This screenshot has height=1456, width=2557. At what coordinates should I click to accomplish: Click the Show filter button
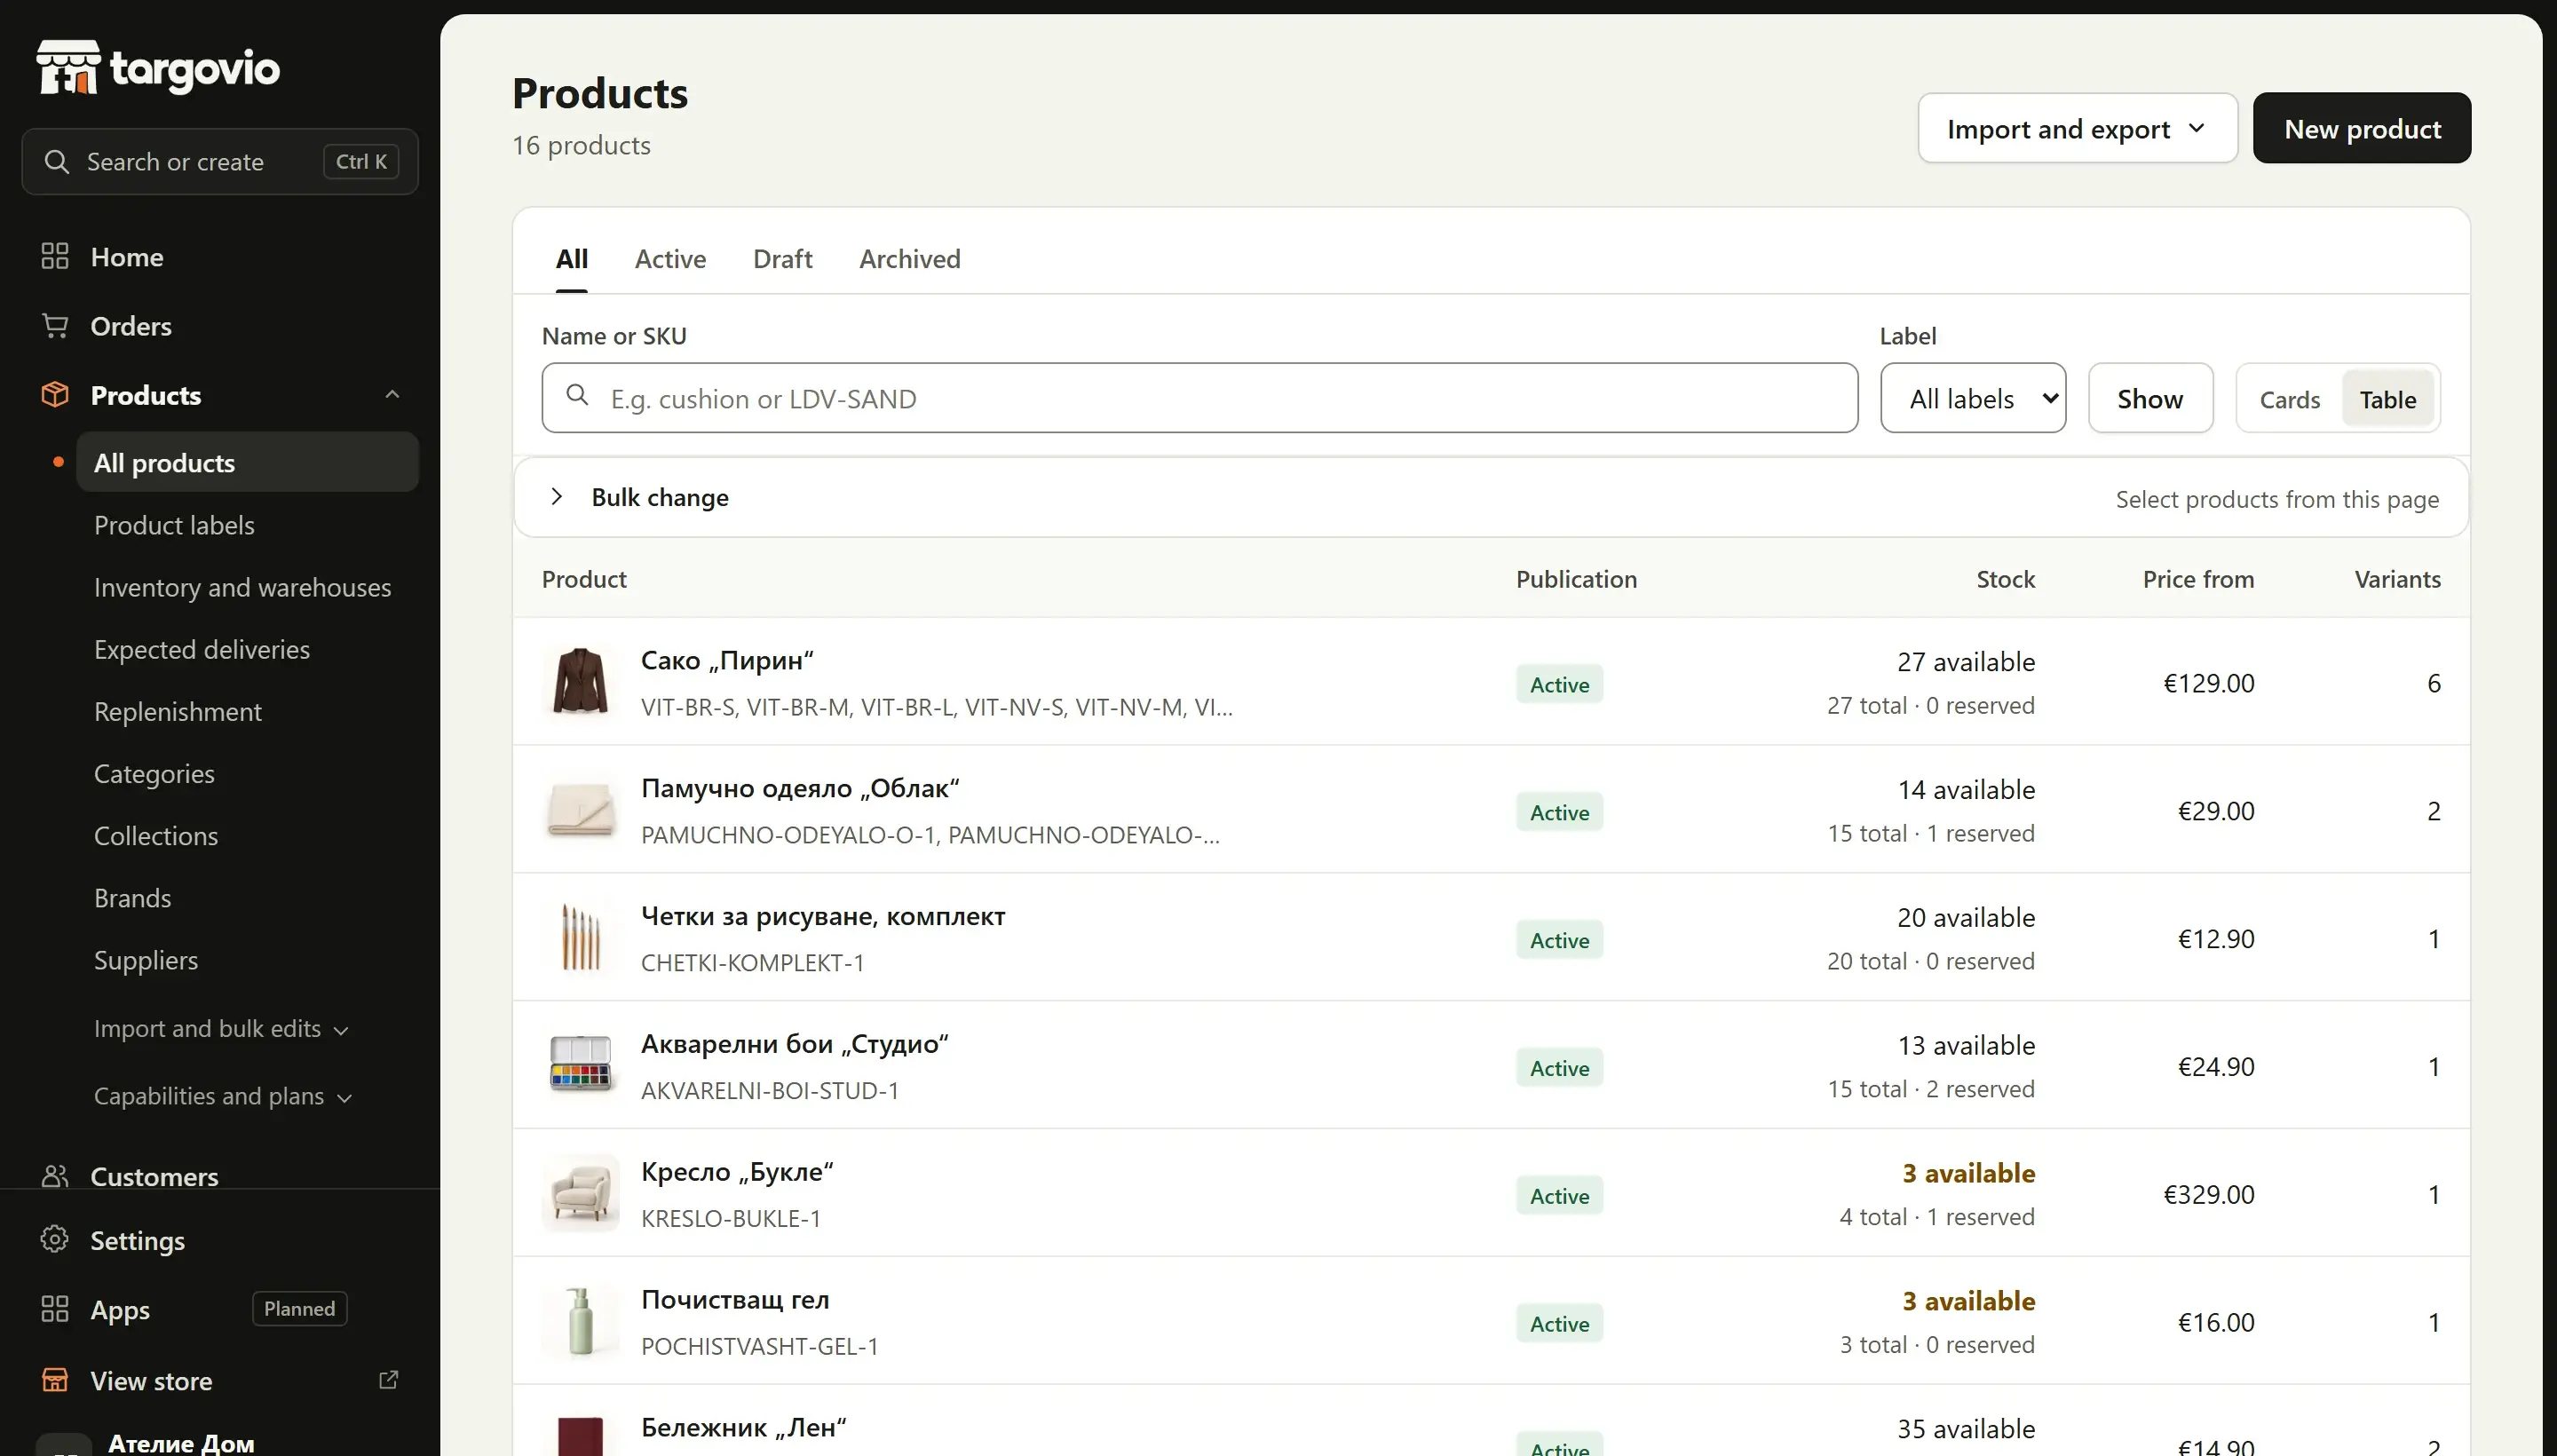point(2150,399)
